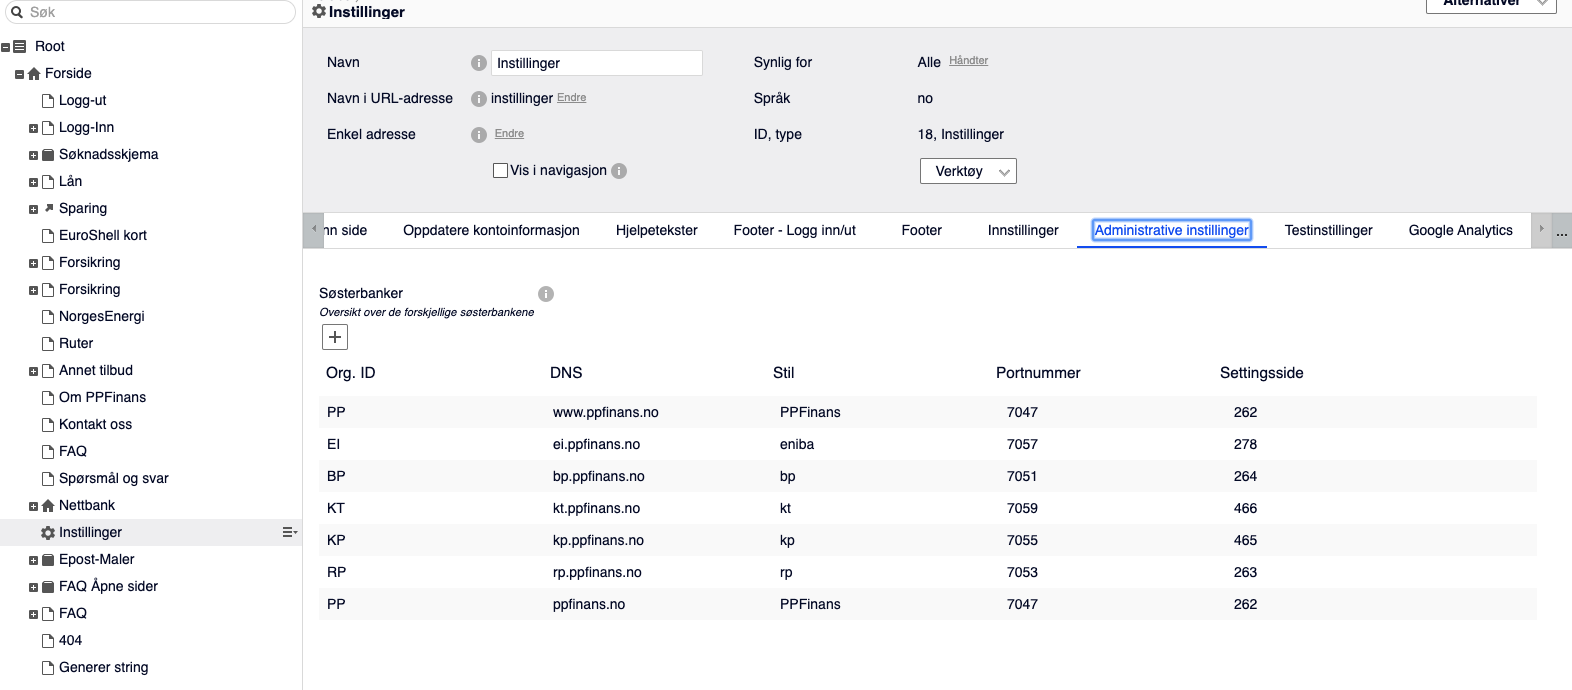Open context menu icon on Instillinger tree row
The image size is (1572, 690).
pos(289,532)
